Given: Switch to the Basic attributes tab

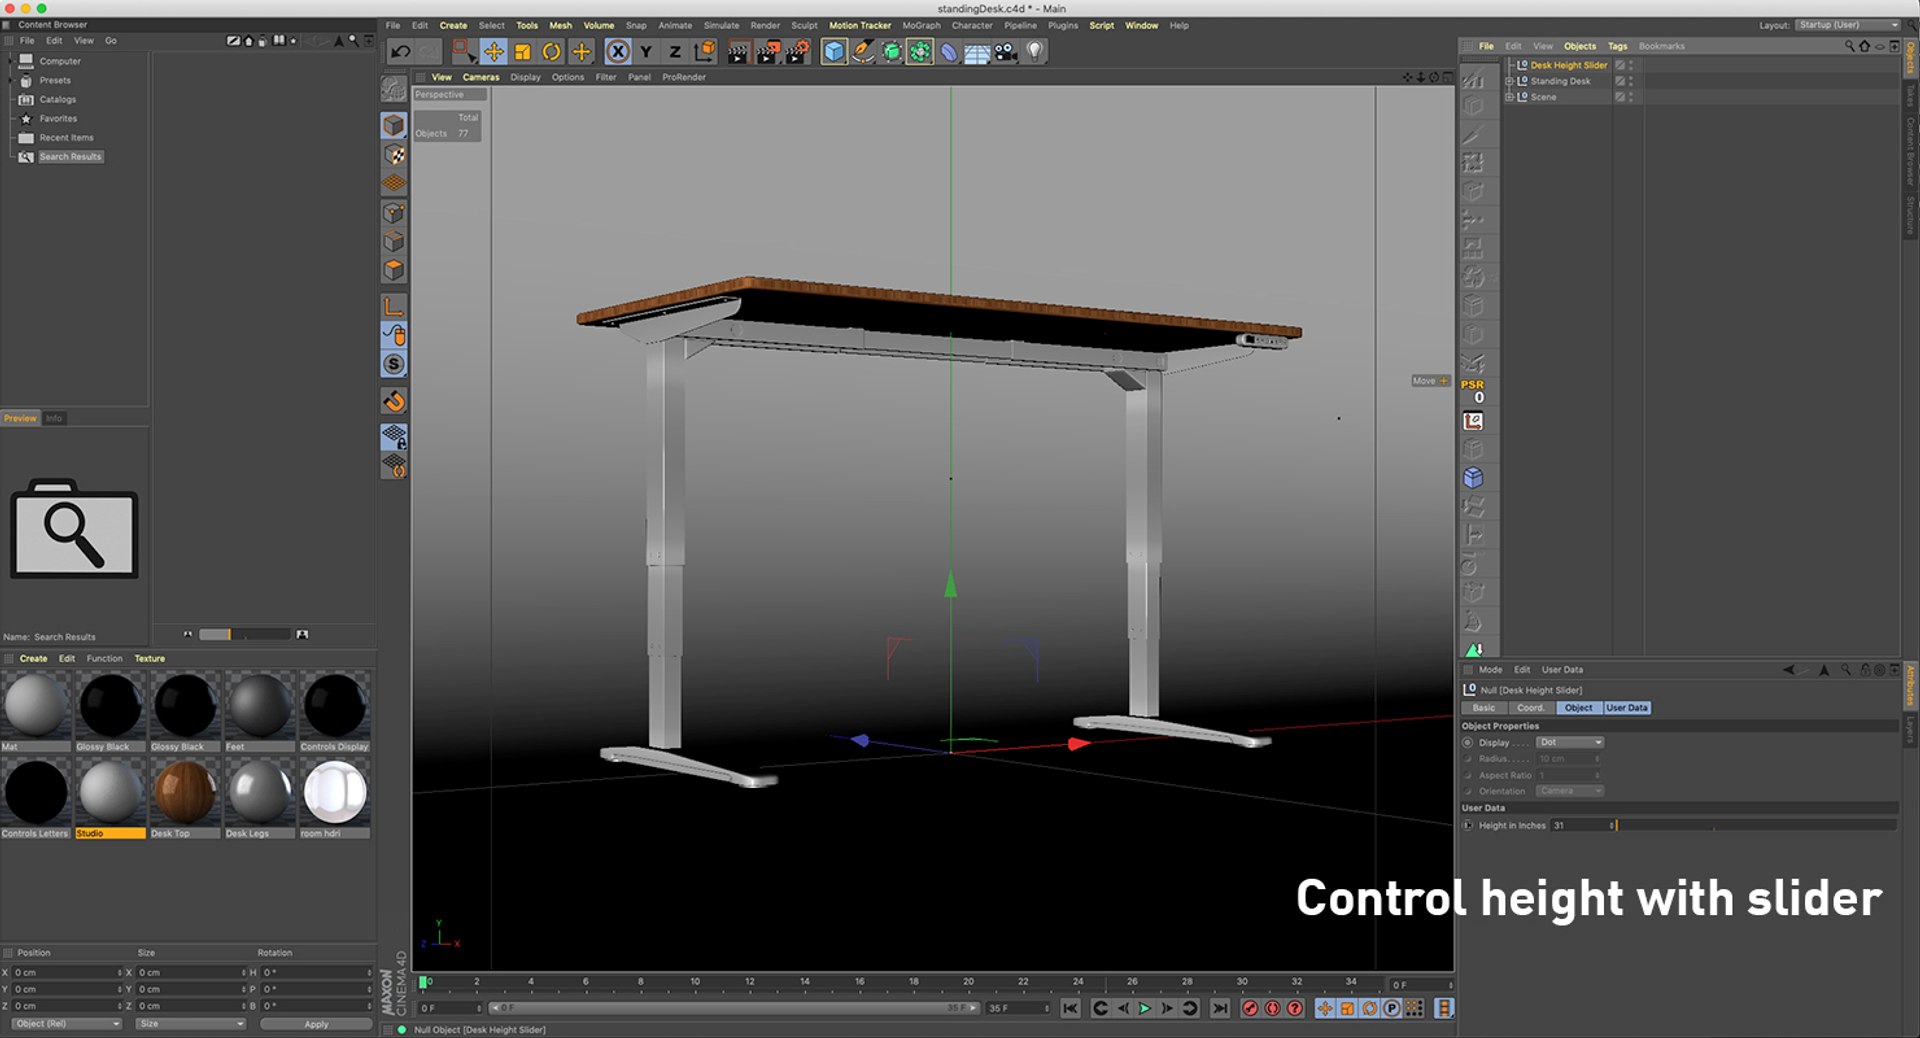Looking at the screenshot, I should click(x=1483, y=708).
